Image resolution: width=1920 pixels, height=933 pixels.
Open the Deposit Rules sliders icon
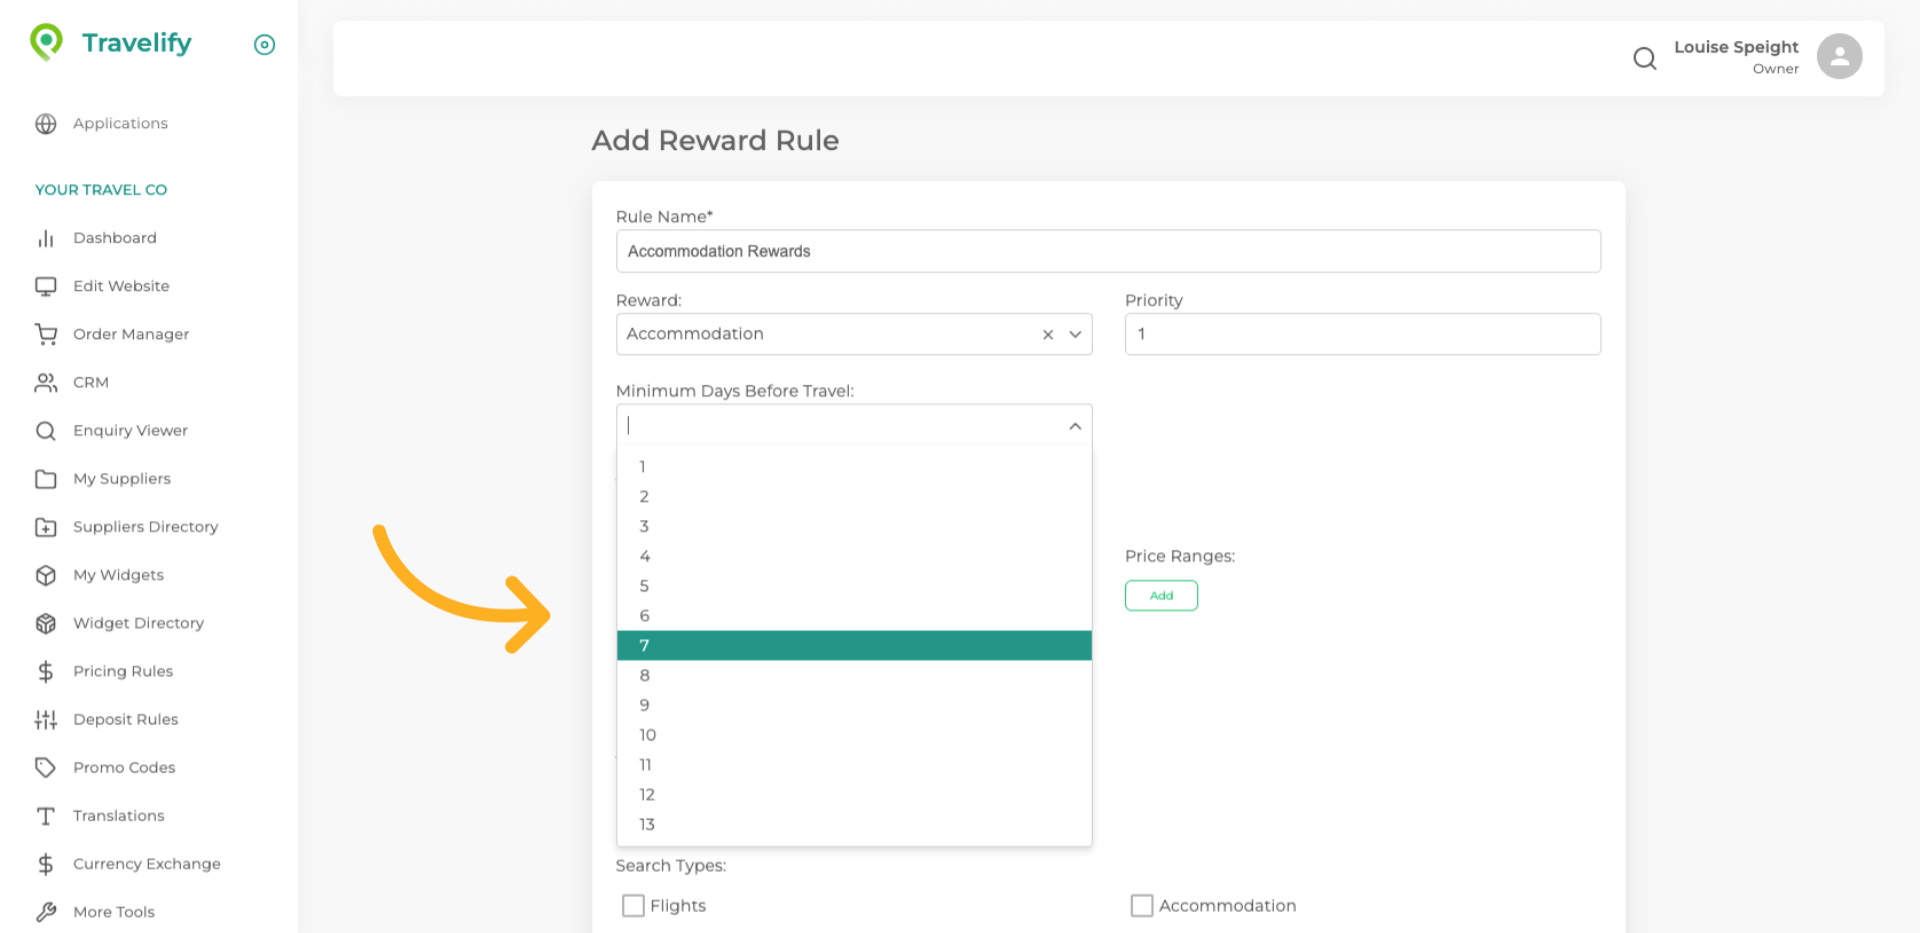coord(46,719)
